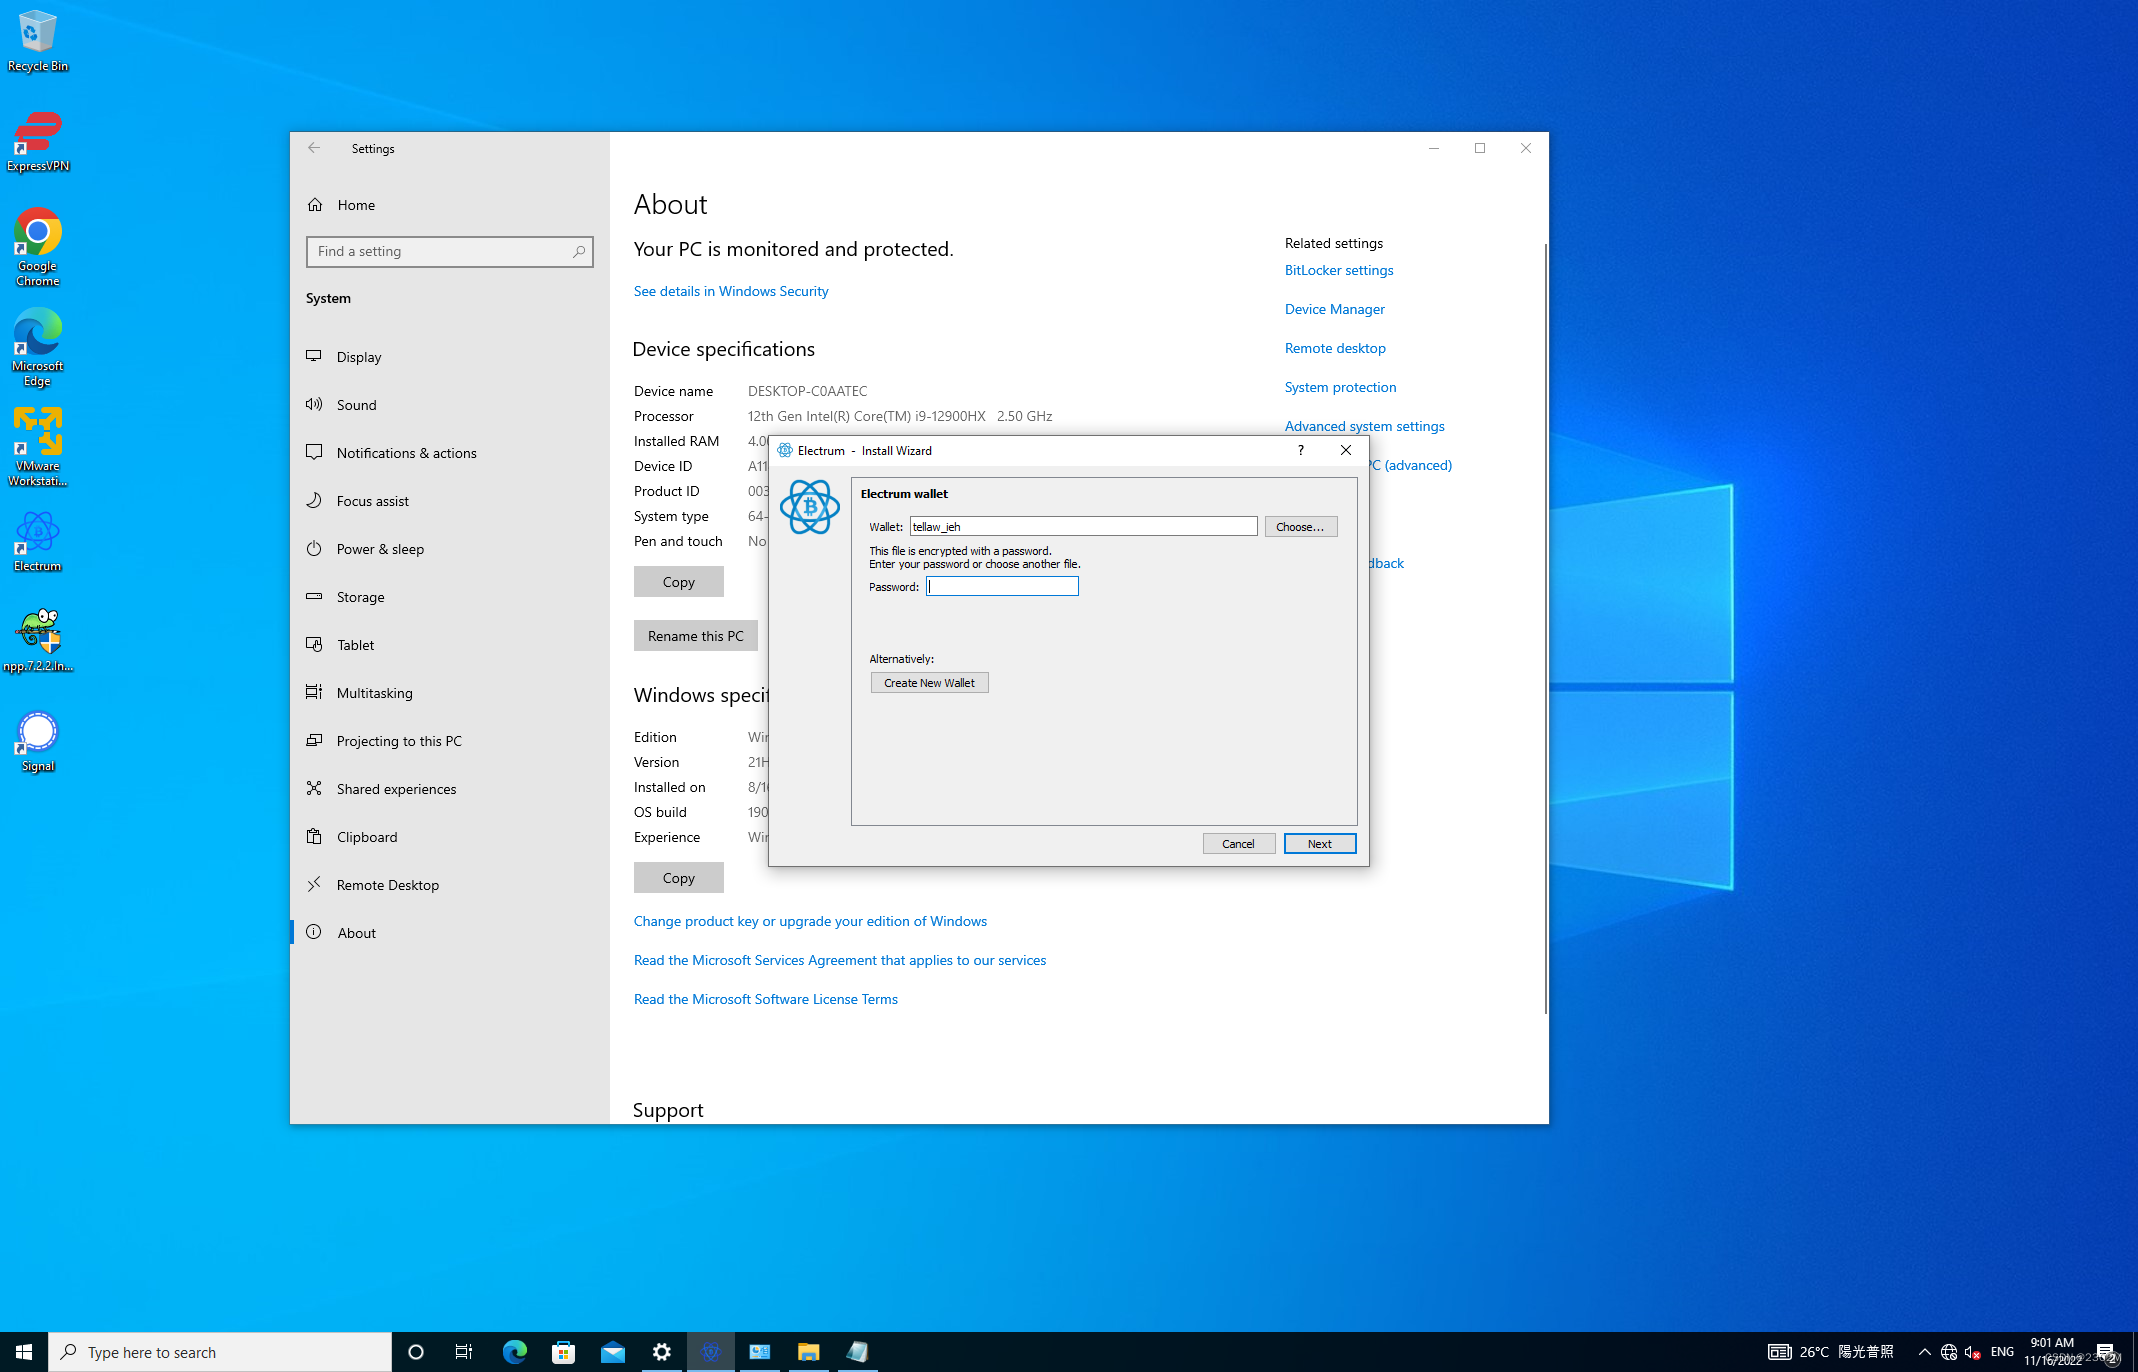Open Microsoft Store in taskbar

[563, 1352]
